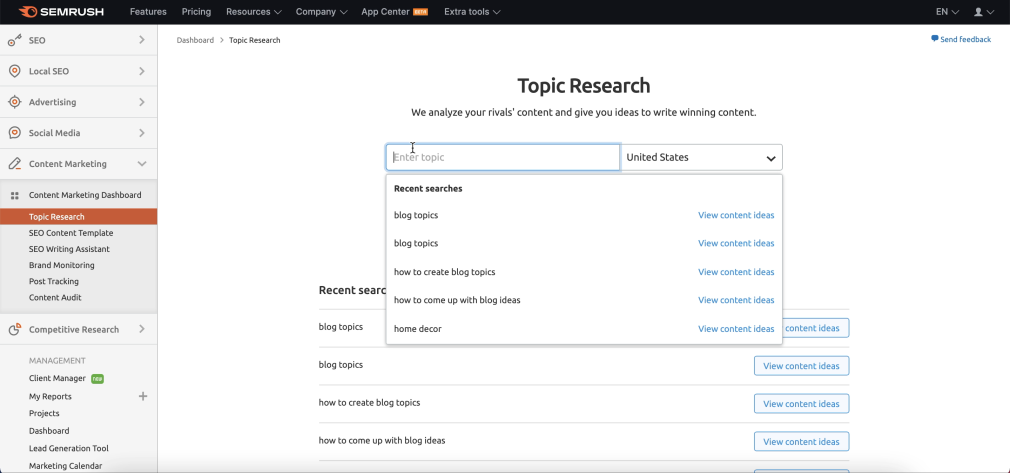Click the Content Marketing pencil icon

[x=15, y=164]
